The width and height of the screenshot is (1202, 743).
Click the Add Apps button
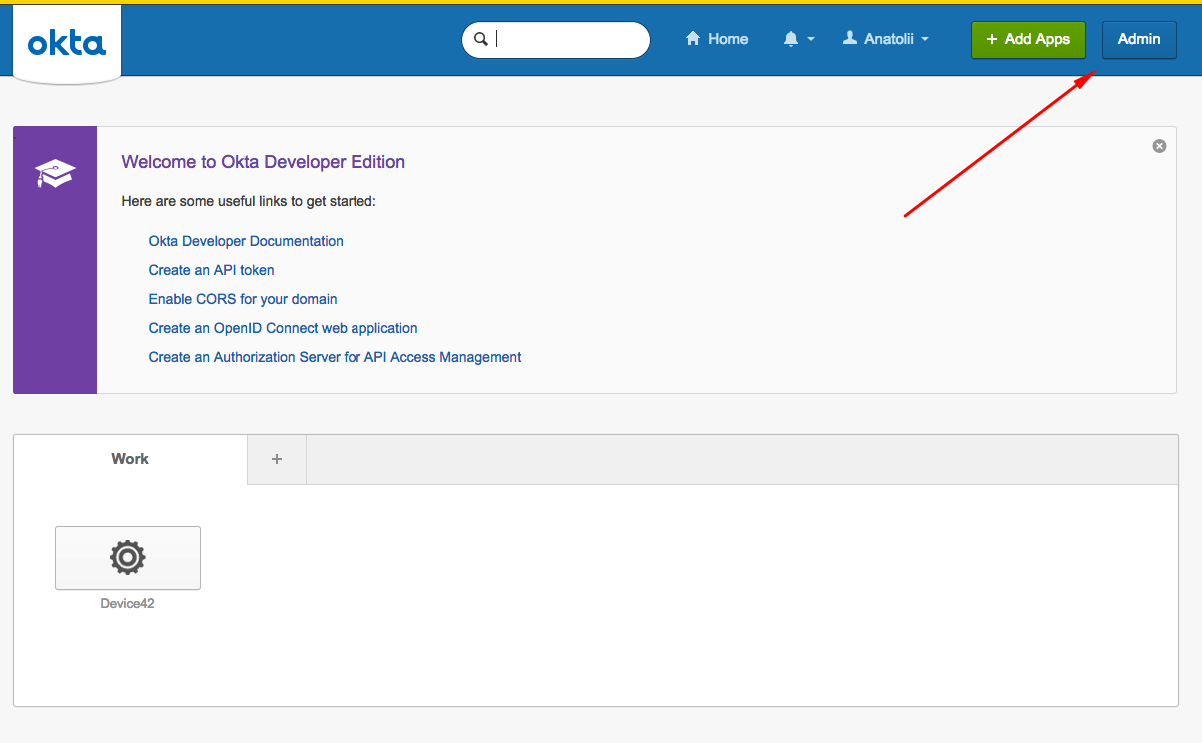click(x=1028, y=39)
